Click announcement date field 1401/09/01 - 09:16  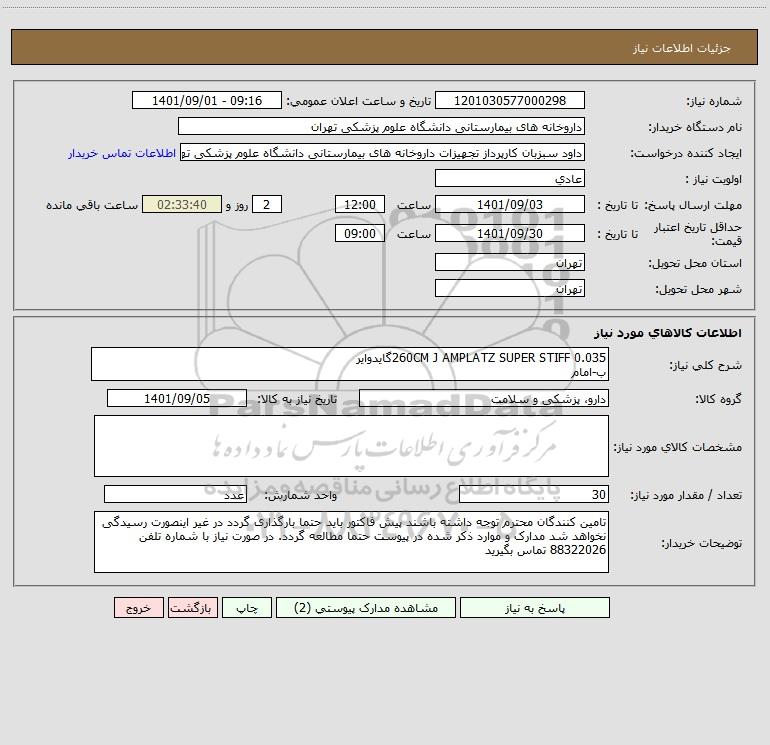point(207,100)
